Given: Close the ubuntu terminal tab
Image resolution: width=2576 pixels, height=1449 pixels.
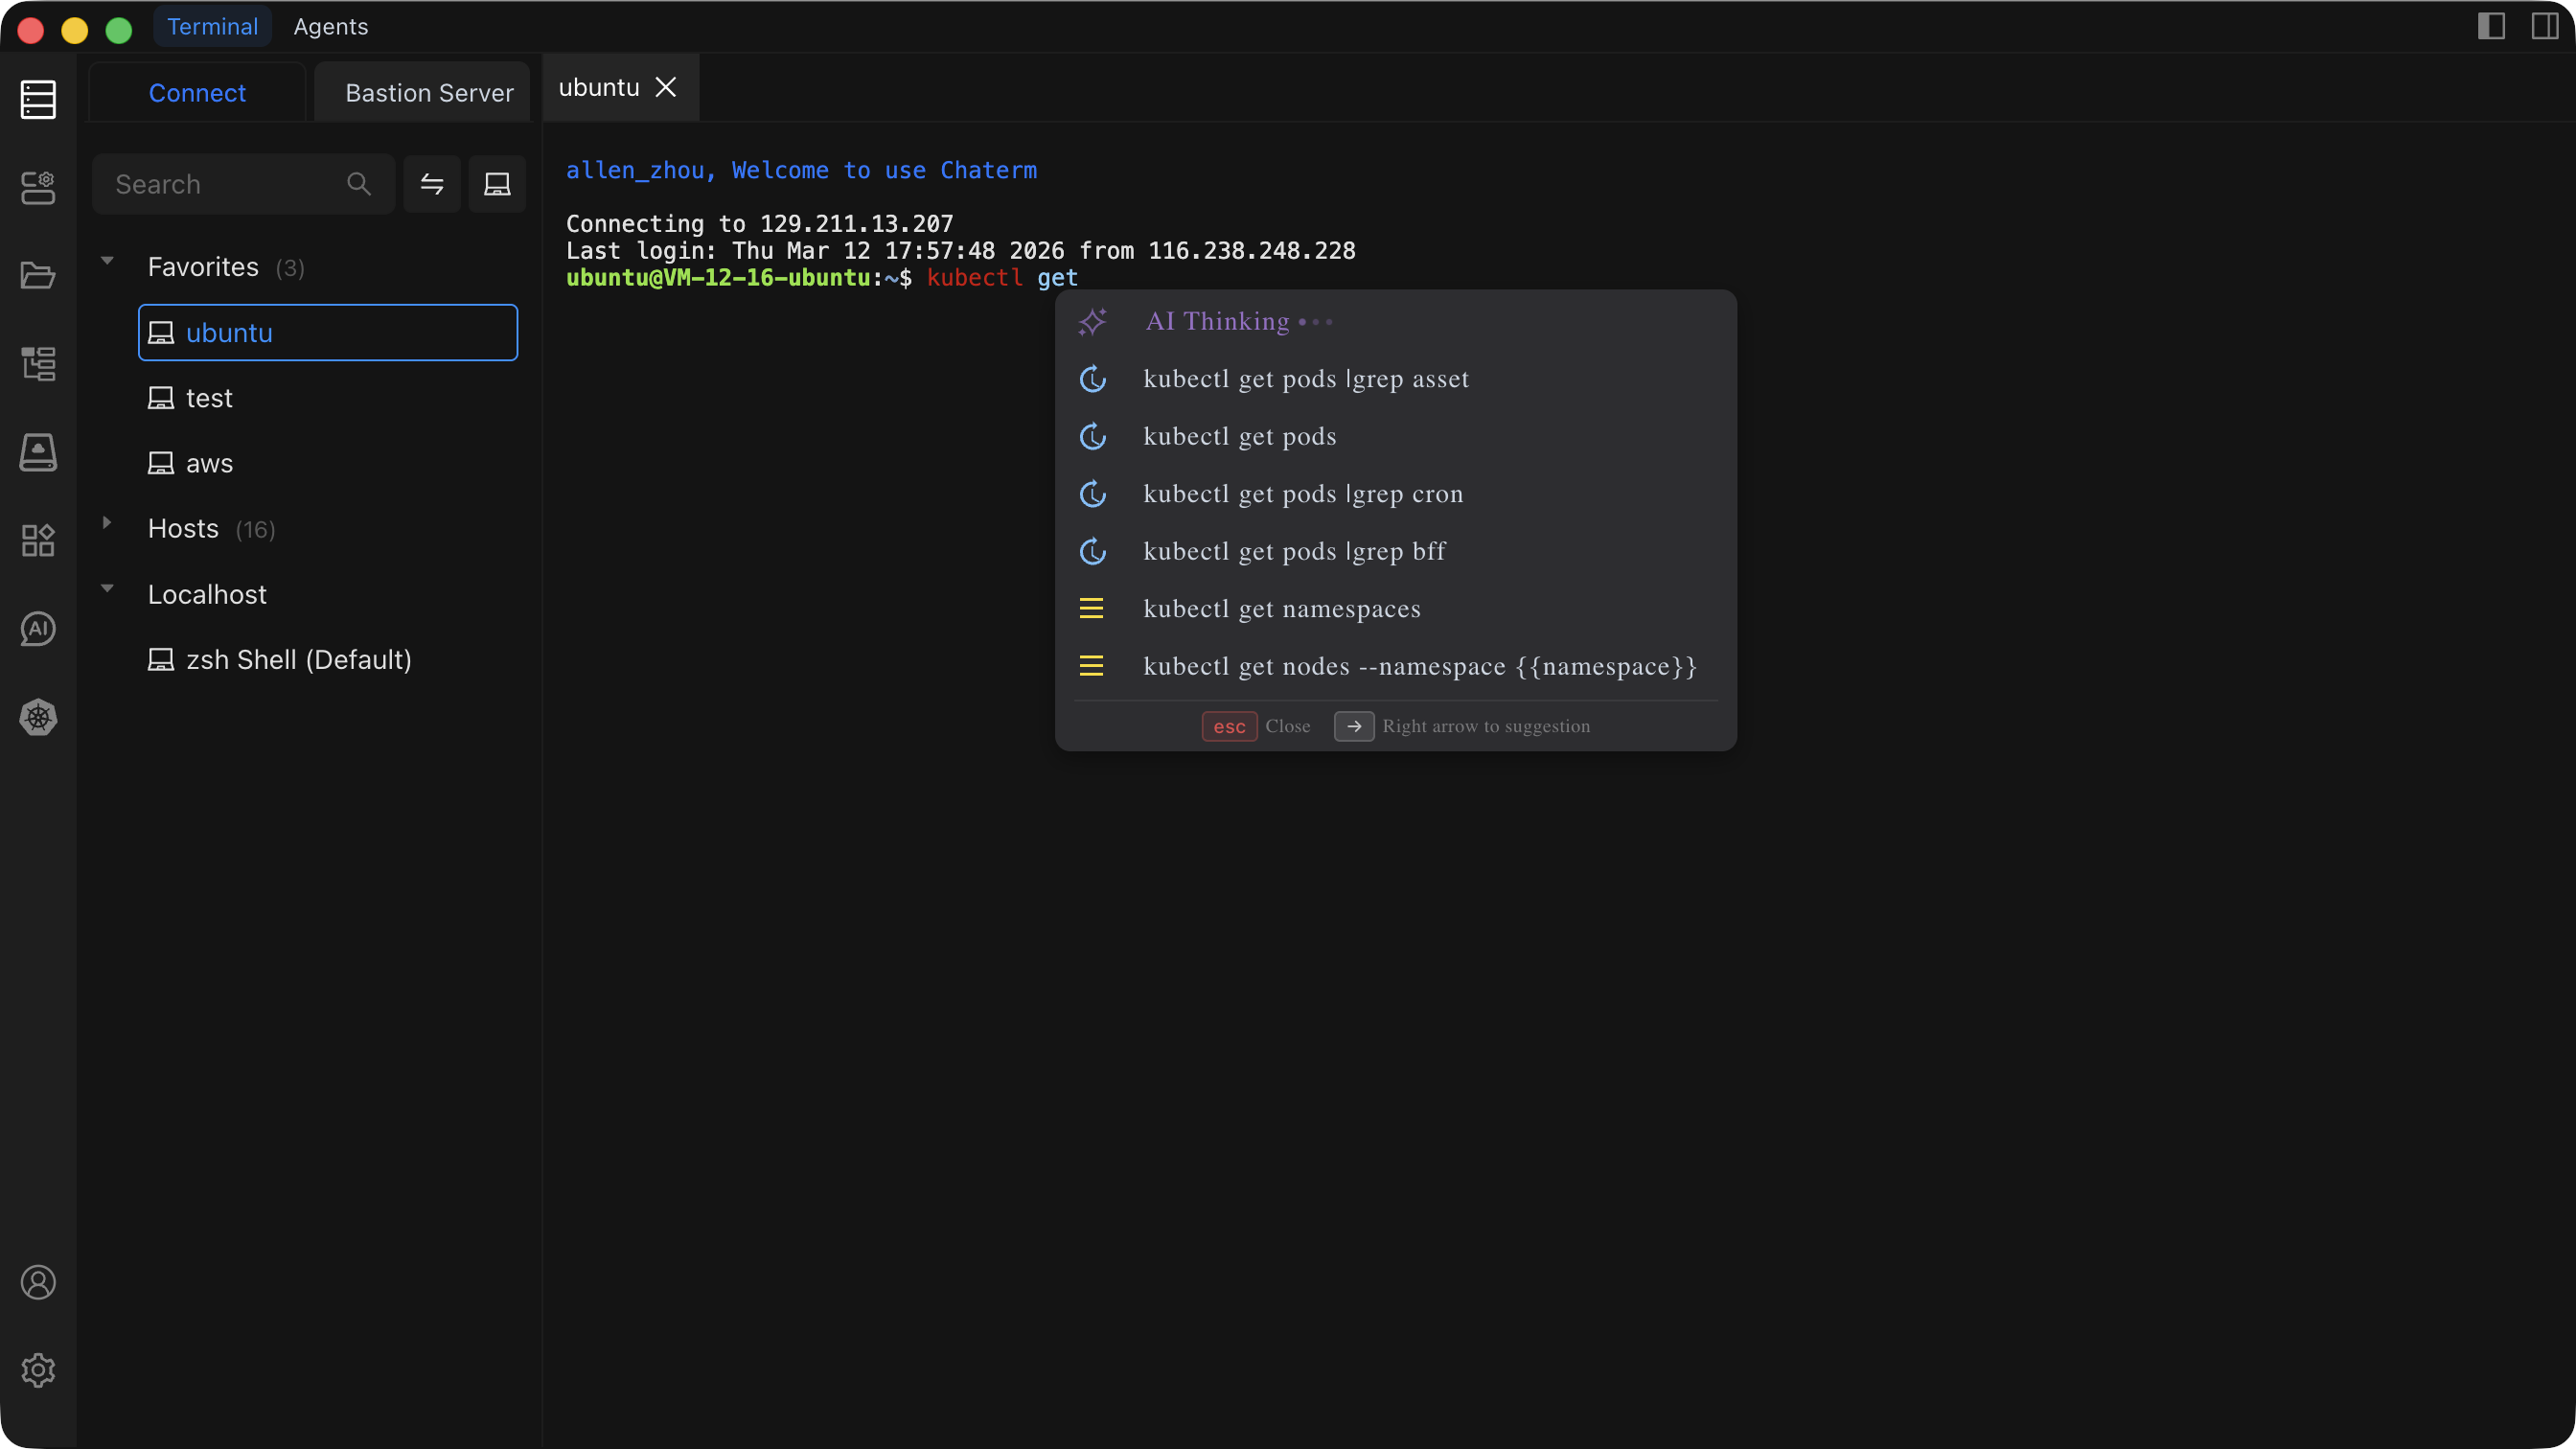Looking at the screenshot, I should click(666, 87).
